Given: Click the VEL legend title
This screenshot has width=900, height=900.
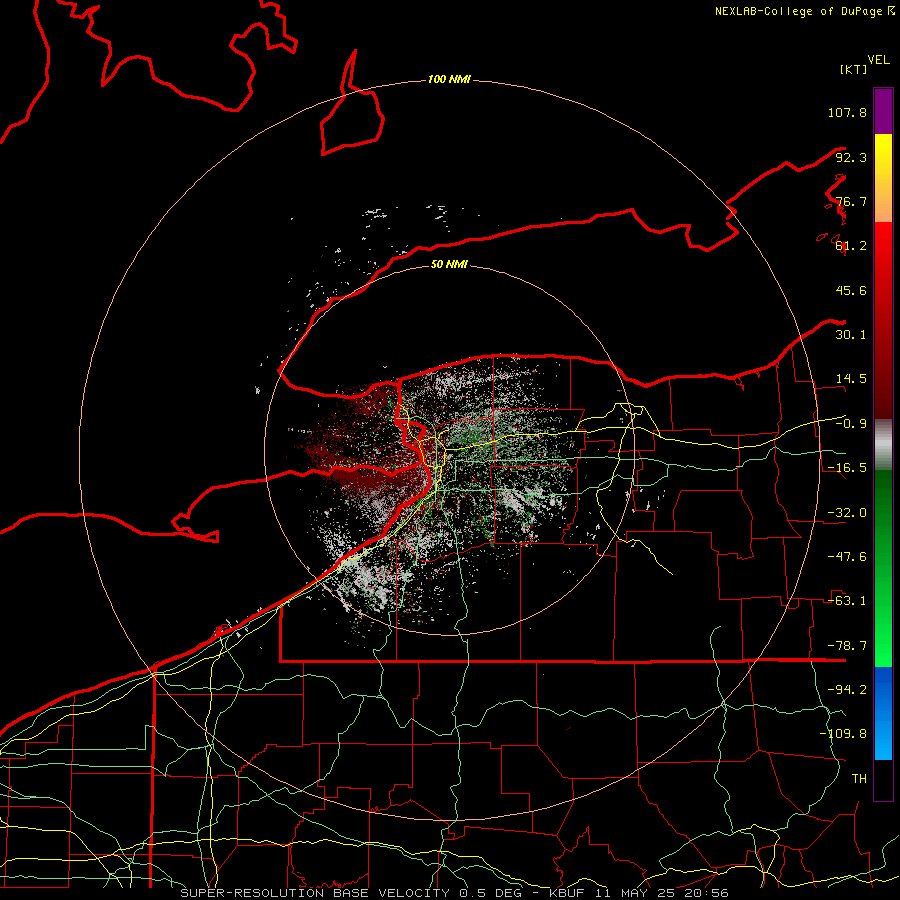Looking at the screenshot, I should point(878,60).
